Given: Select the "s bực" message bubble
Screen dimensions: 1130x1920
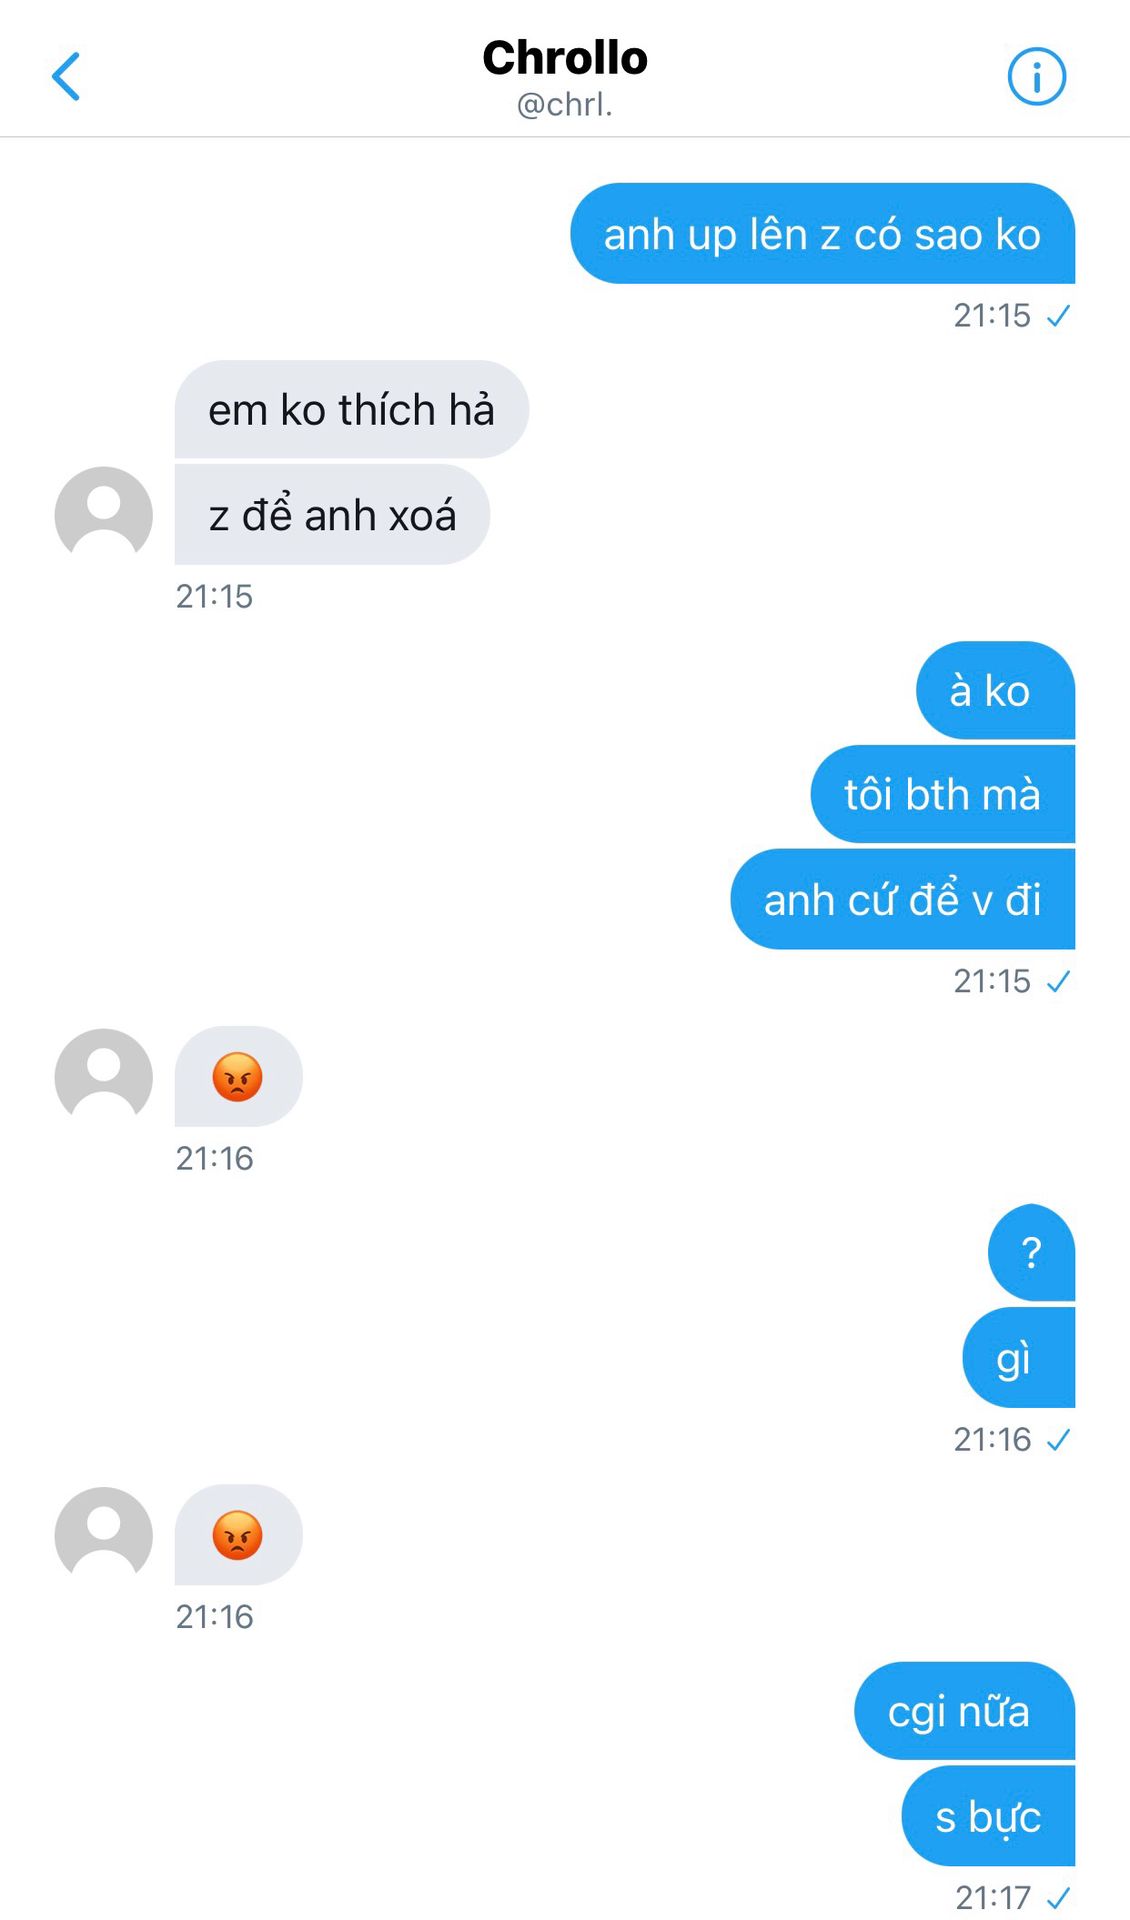Looking at the screenshot, I should pyautogui.click(x=988, y=1816).
